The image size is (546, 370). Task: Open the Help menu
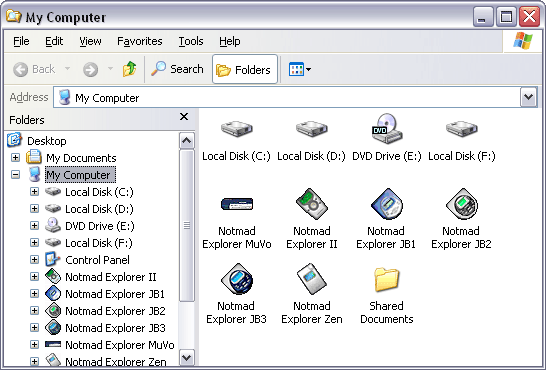tap(229, 41)
